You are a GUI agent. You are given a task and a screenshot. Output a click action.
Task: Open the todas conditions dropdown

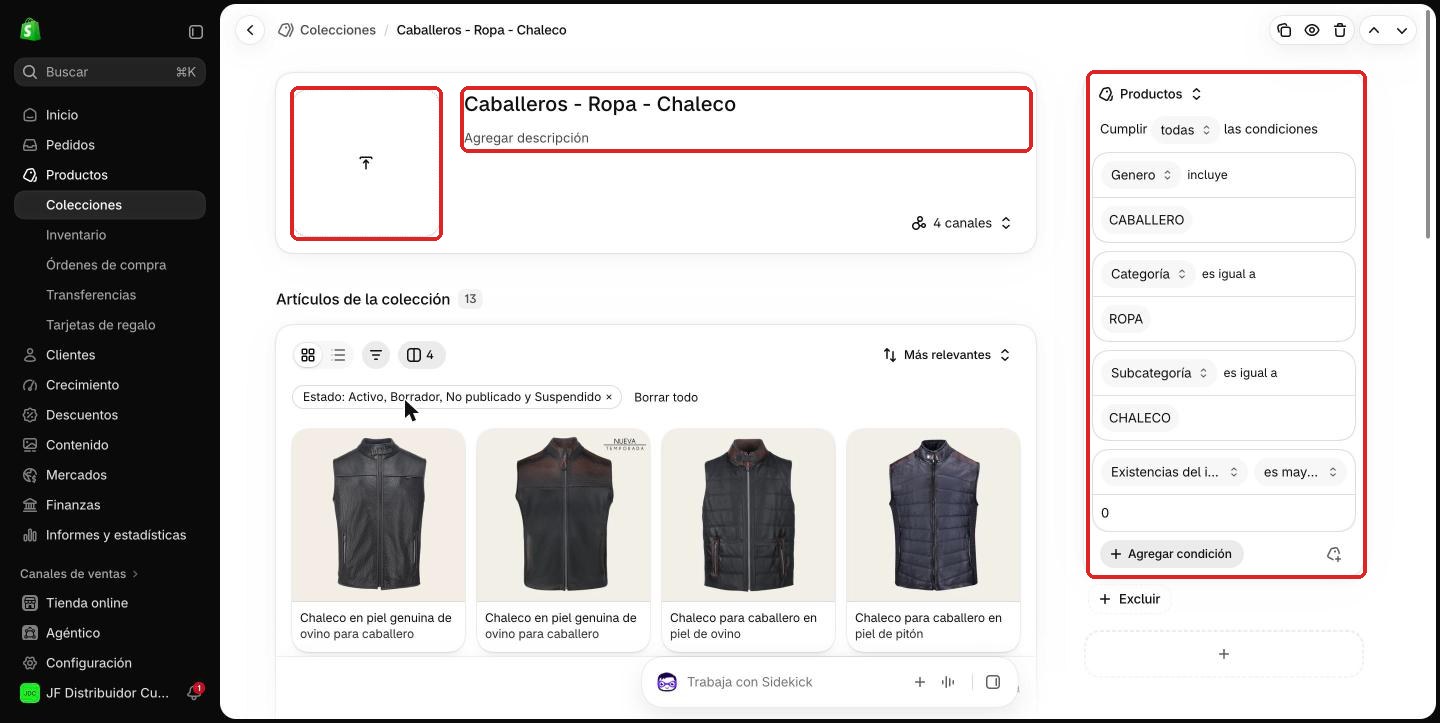(x=1185, y=130)
